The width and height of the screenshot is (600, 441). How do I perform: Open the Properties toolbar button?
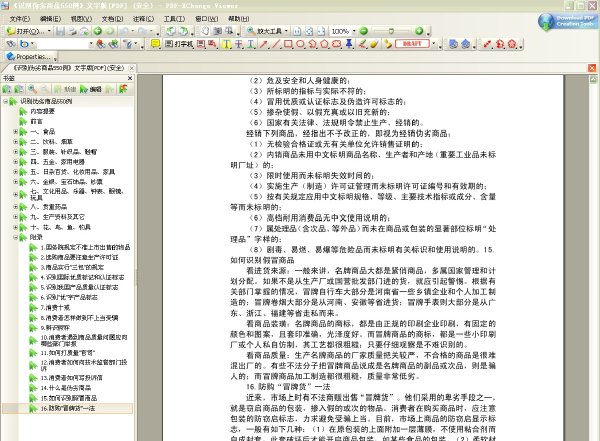(x=29, y=57)
